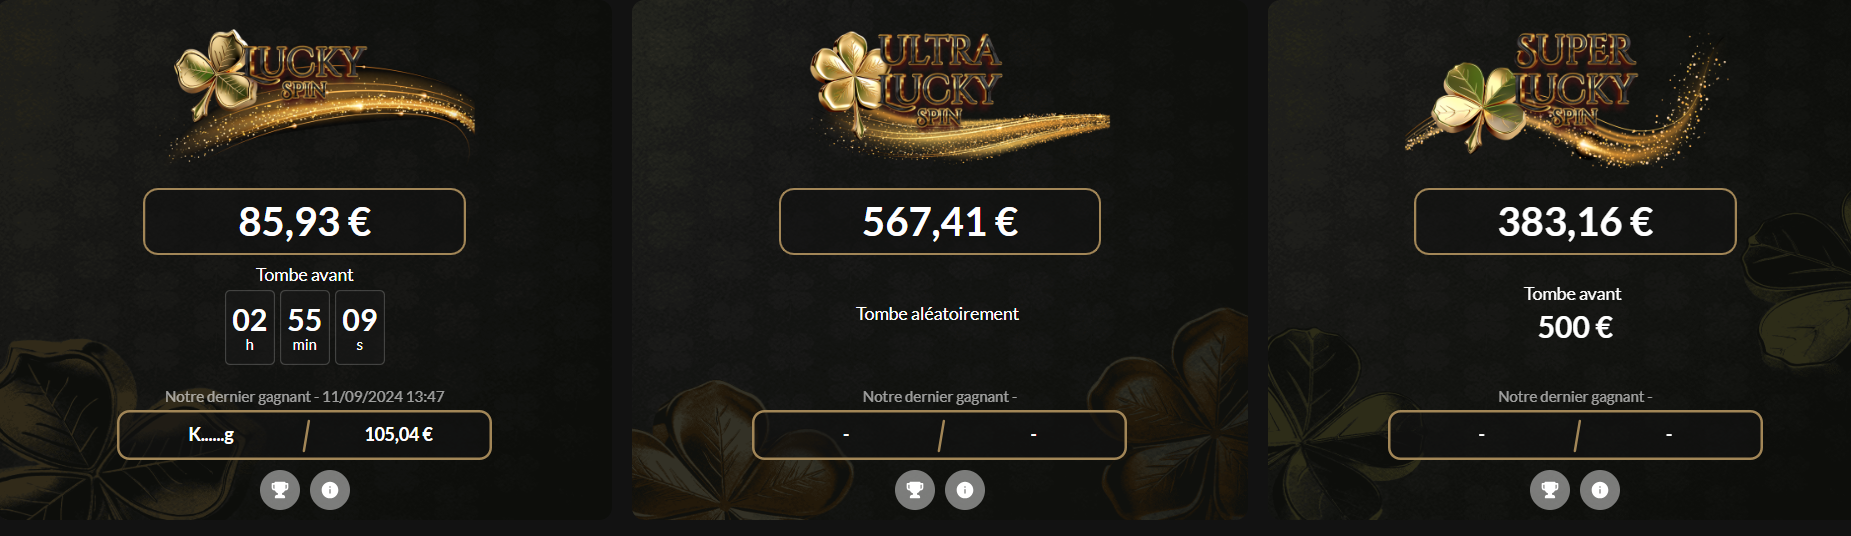Click the Tombe avant 500 € label
The image size is (1851, 536).
pos(1574,313)
